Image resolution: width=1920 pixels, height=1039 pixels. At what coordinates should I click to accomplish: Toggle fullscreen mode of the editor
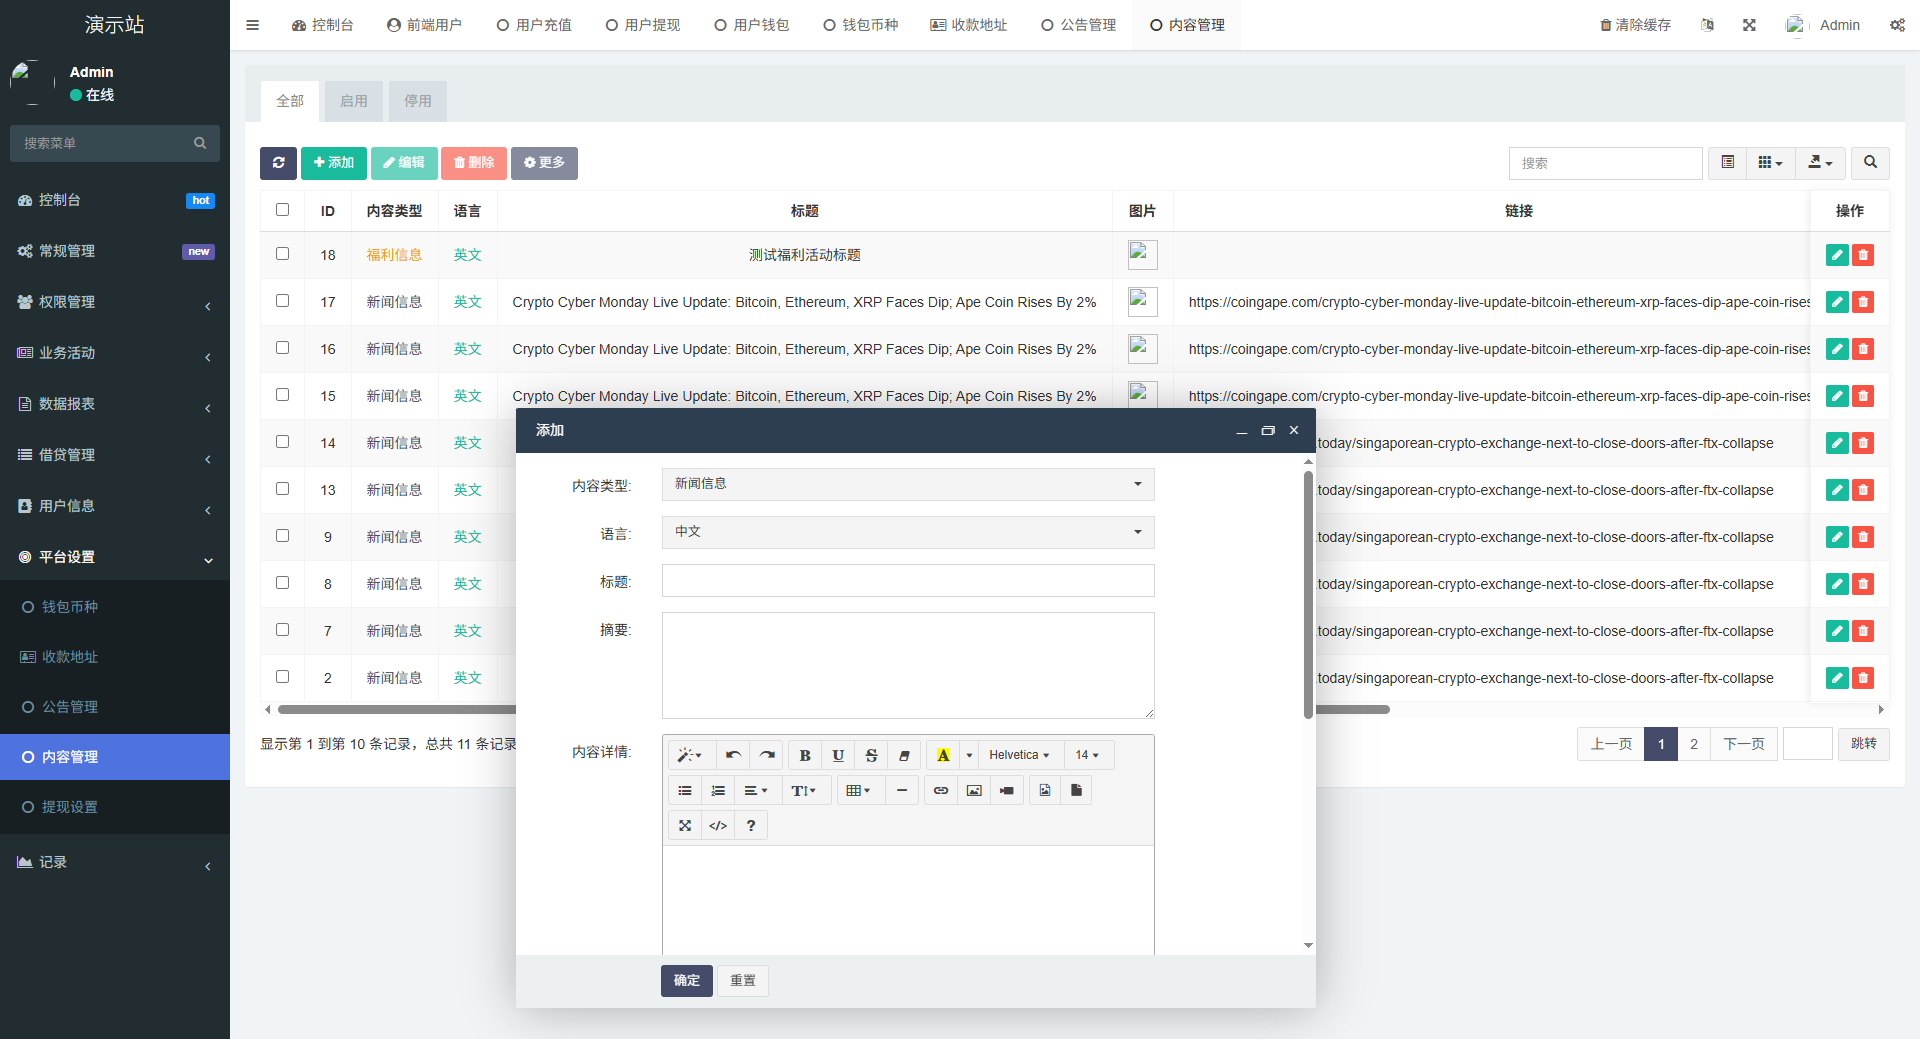click(684, 825)
